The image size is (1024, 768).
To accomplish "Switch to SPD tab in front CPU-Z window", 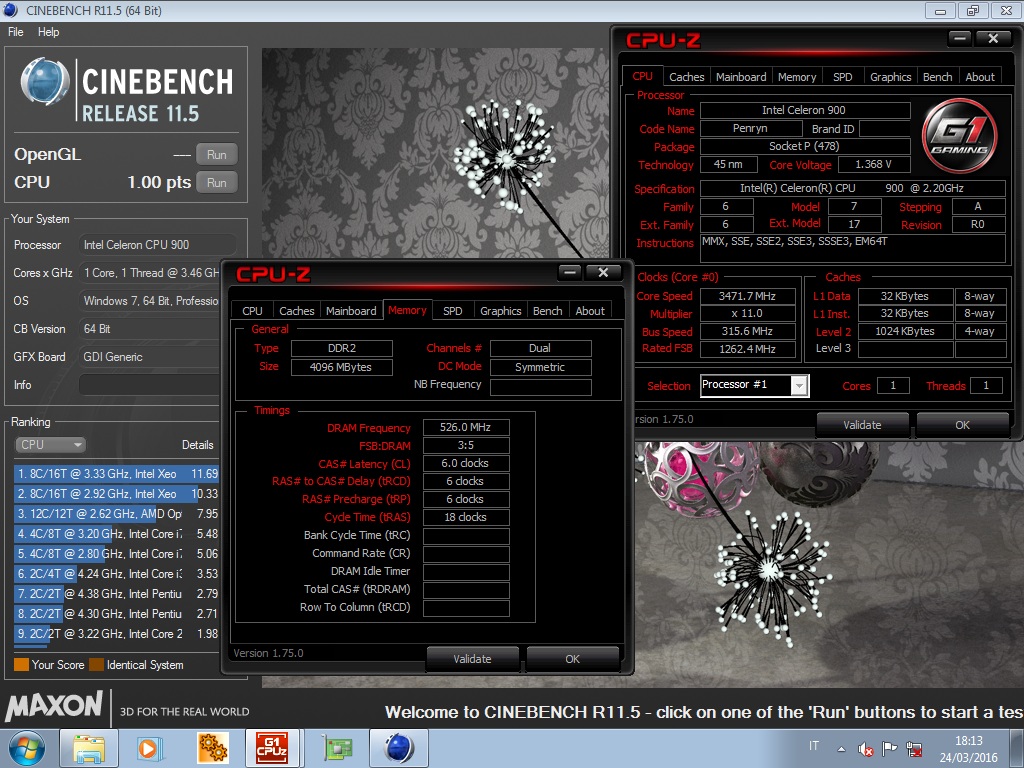I will (x=453, y=311).
